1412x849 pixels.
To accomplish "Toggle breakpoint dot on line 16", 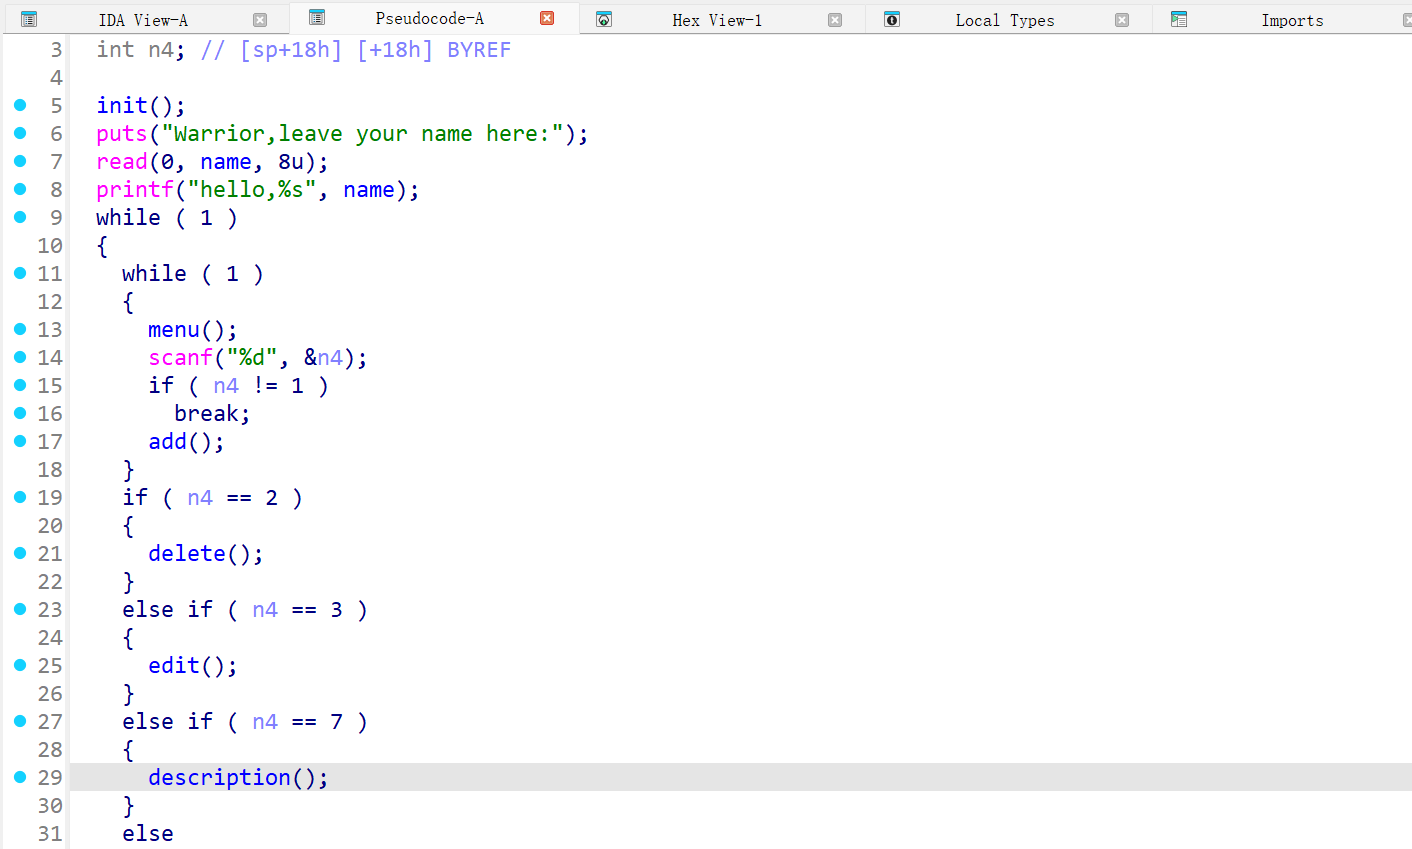I will click(x=20, y=413).
